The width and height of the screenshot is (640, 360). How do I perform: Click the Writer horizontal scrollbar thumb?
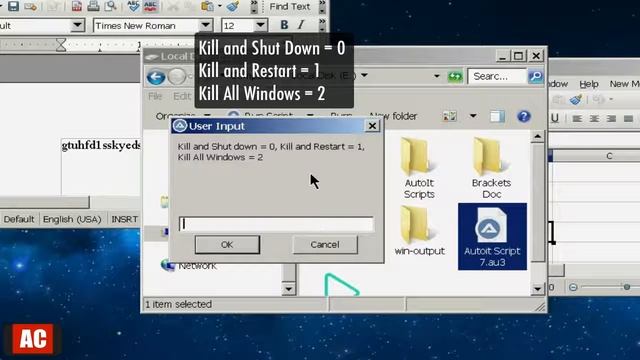[44, 202]
